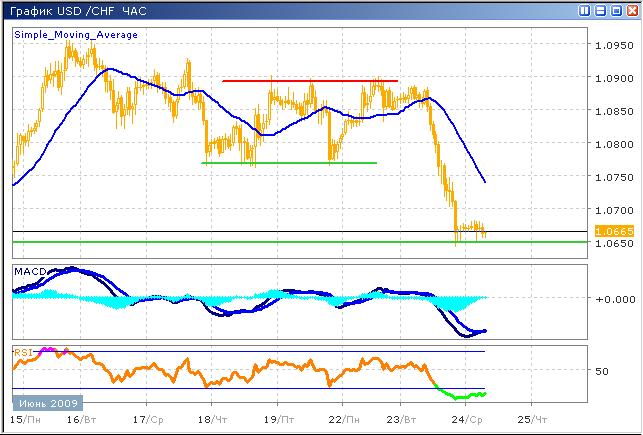643x435 pixels.
Task: Select the red resistance line near 1.0900
Action: (310, 80)
